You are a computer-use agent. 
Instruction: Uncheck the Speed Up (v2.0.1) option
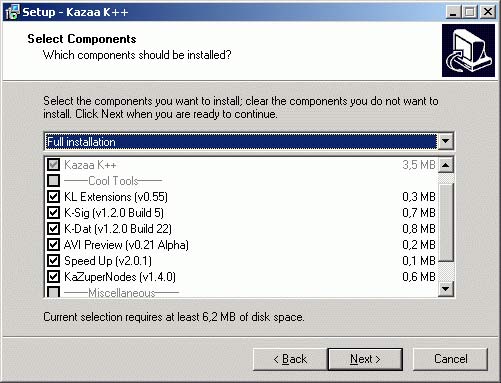[53, 261]
